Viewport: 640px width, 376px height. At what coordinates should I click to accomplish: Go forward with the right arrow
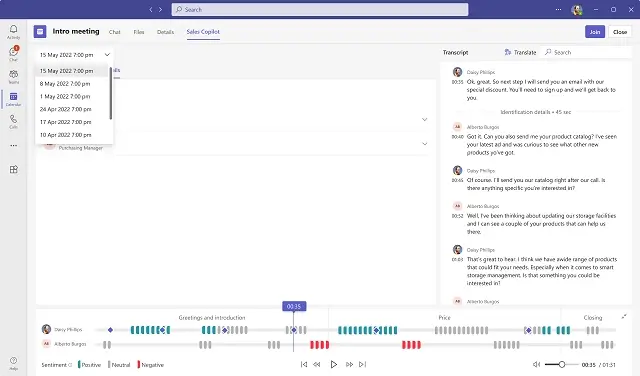tap(160, 9)
